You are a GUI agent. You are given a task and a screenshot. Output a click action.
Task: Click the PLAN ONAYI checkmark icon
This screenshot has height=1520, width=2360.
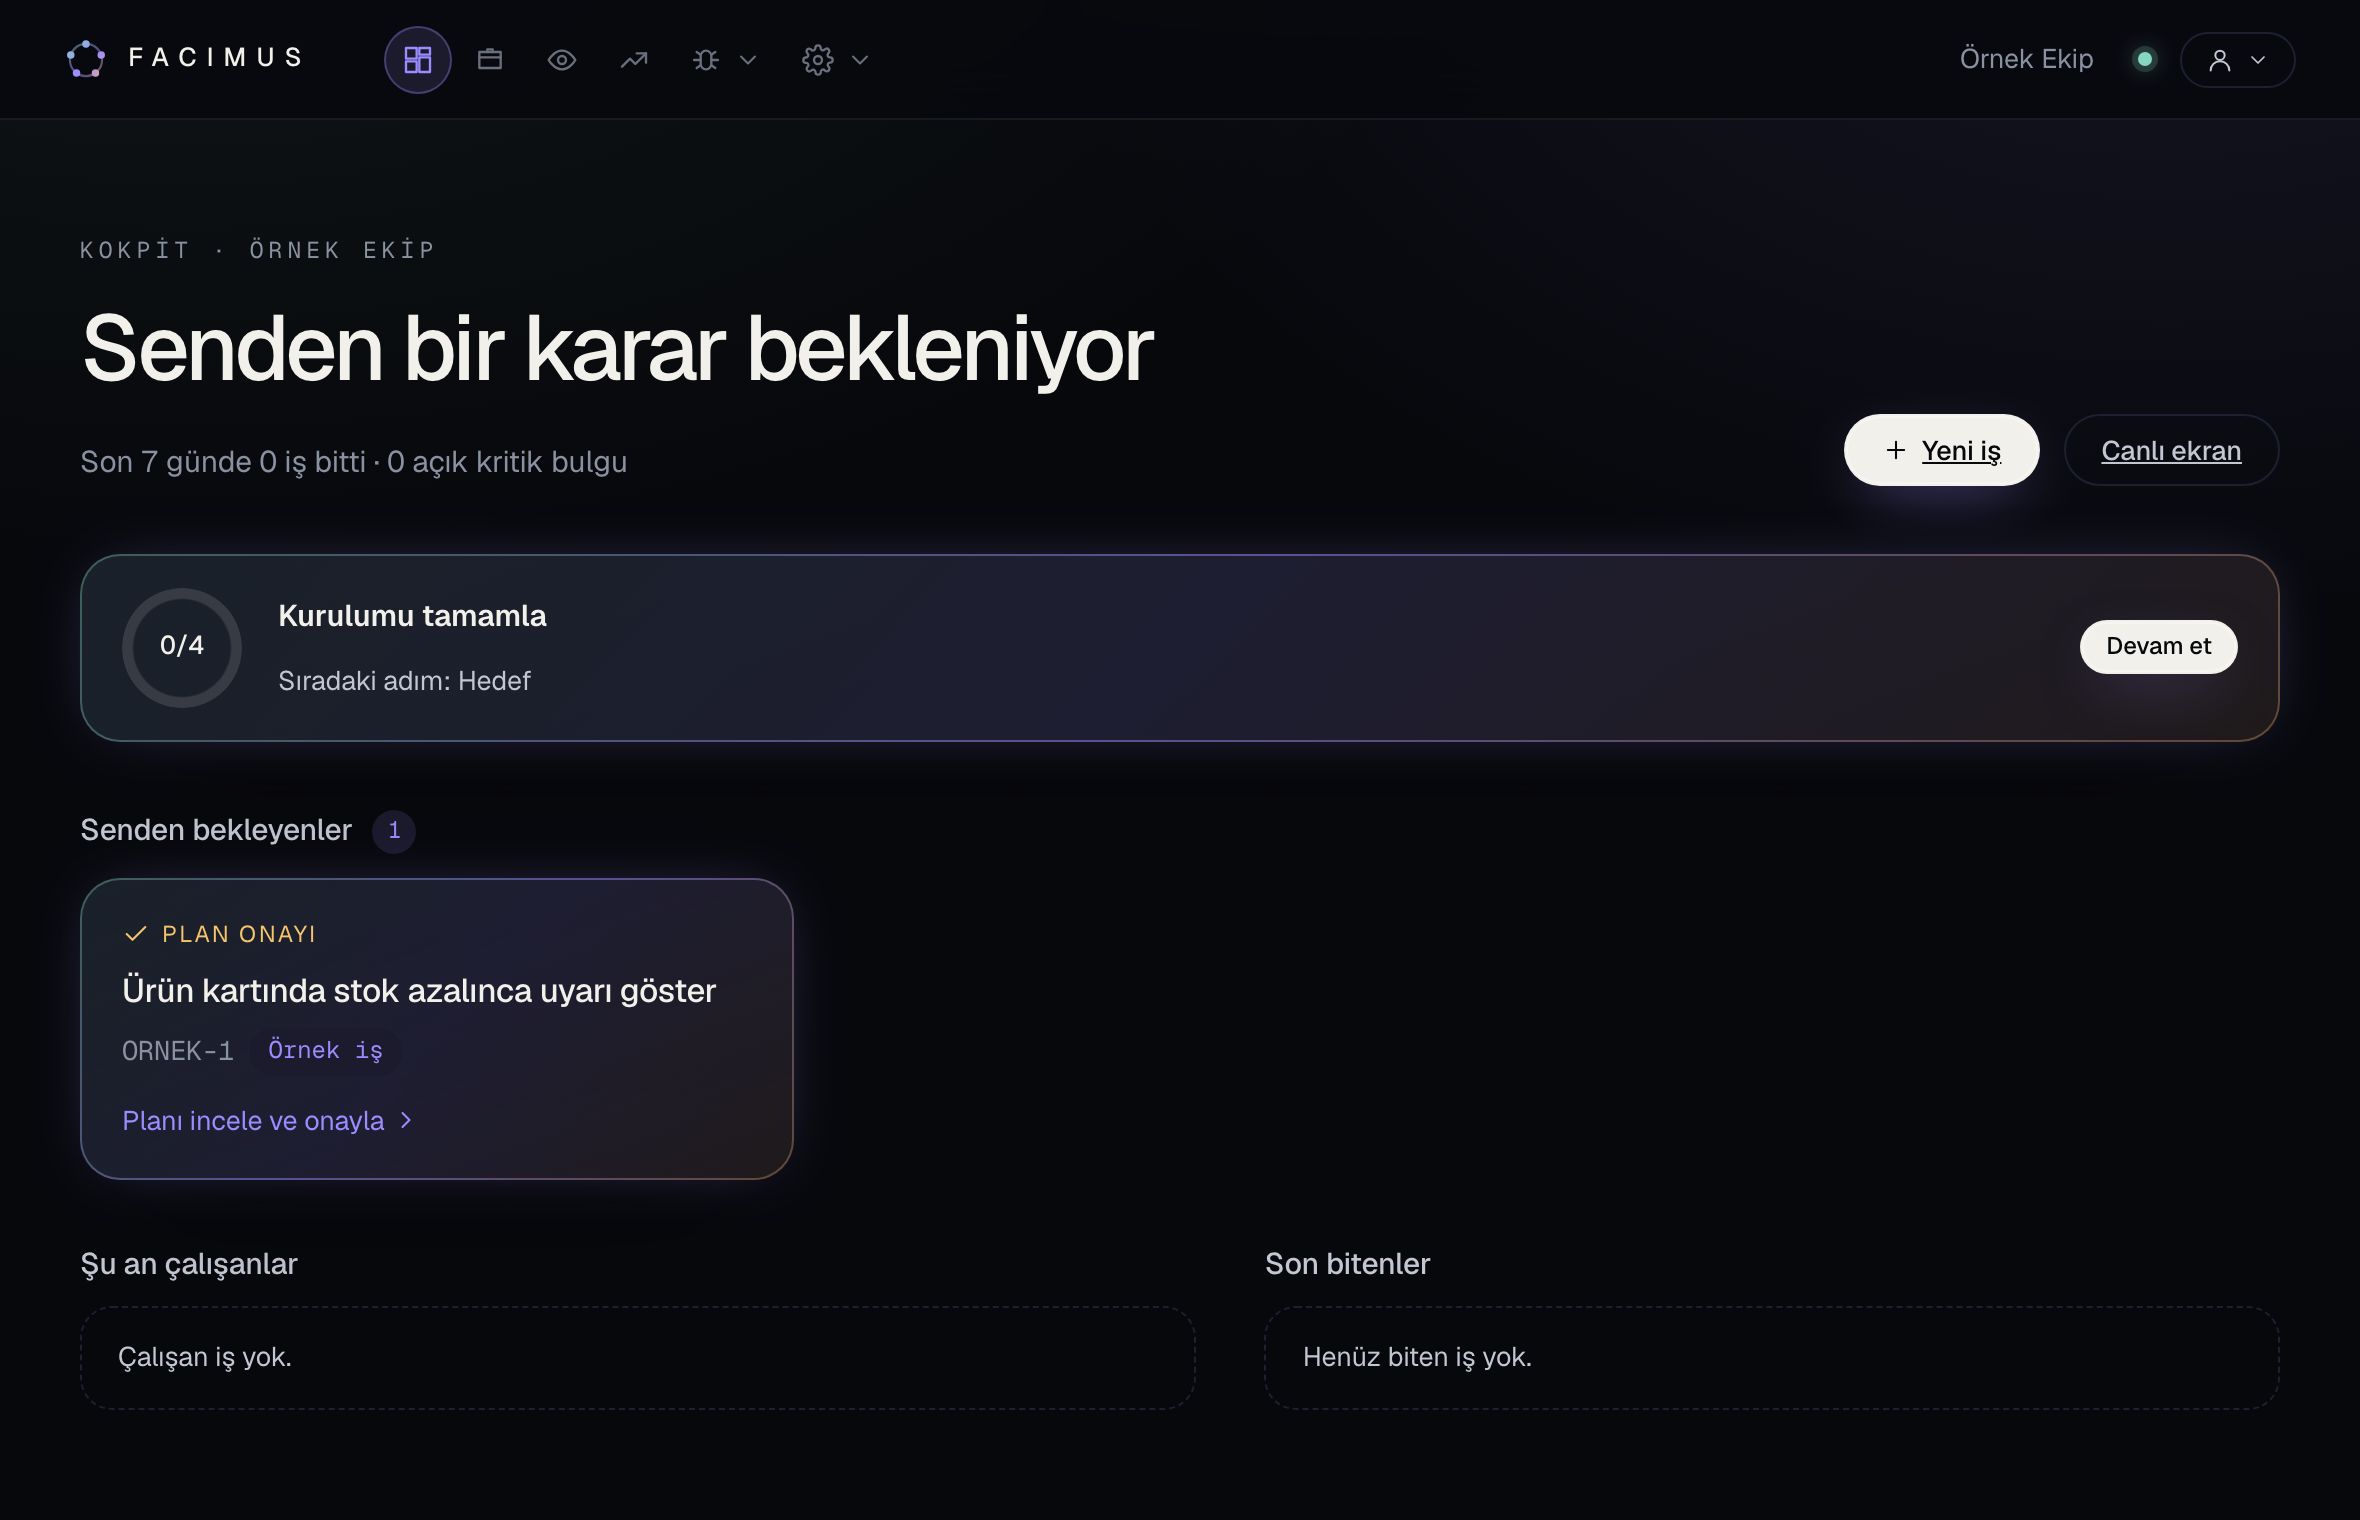136,934
